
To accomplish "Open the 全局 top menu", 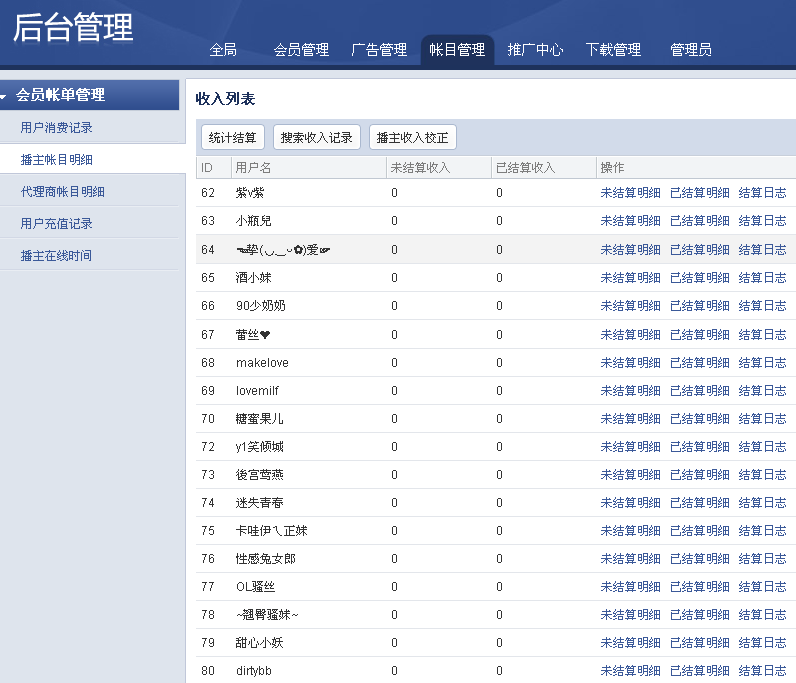I will click(223, 50).
